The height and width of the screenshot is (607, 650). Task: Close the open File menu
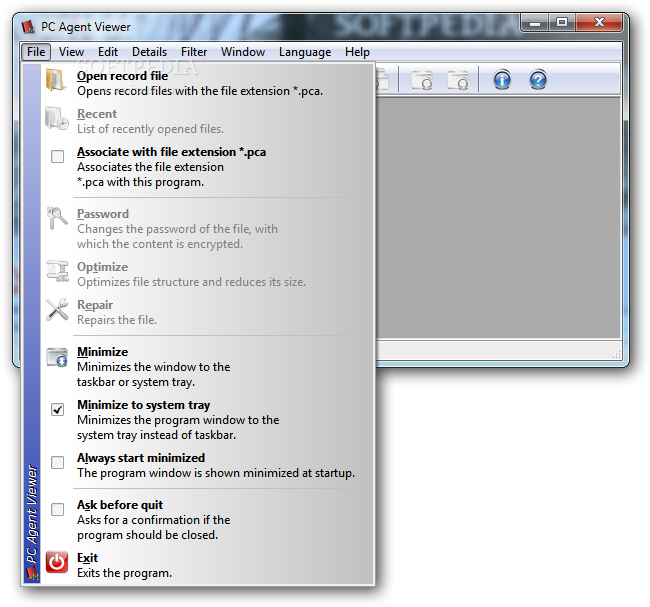click(x=36, y=52)
